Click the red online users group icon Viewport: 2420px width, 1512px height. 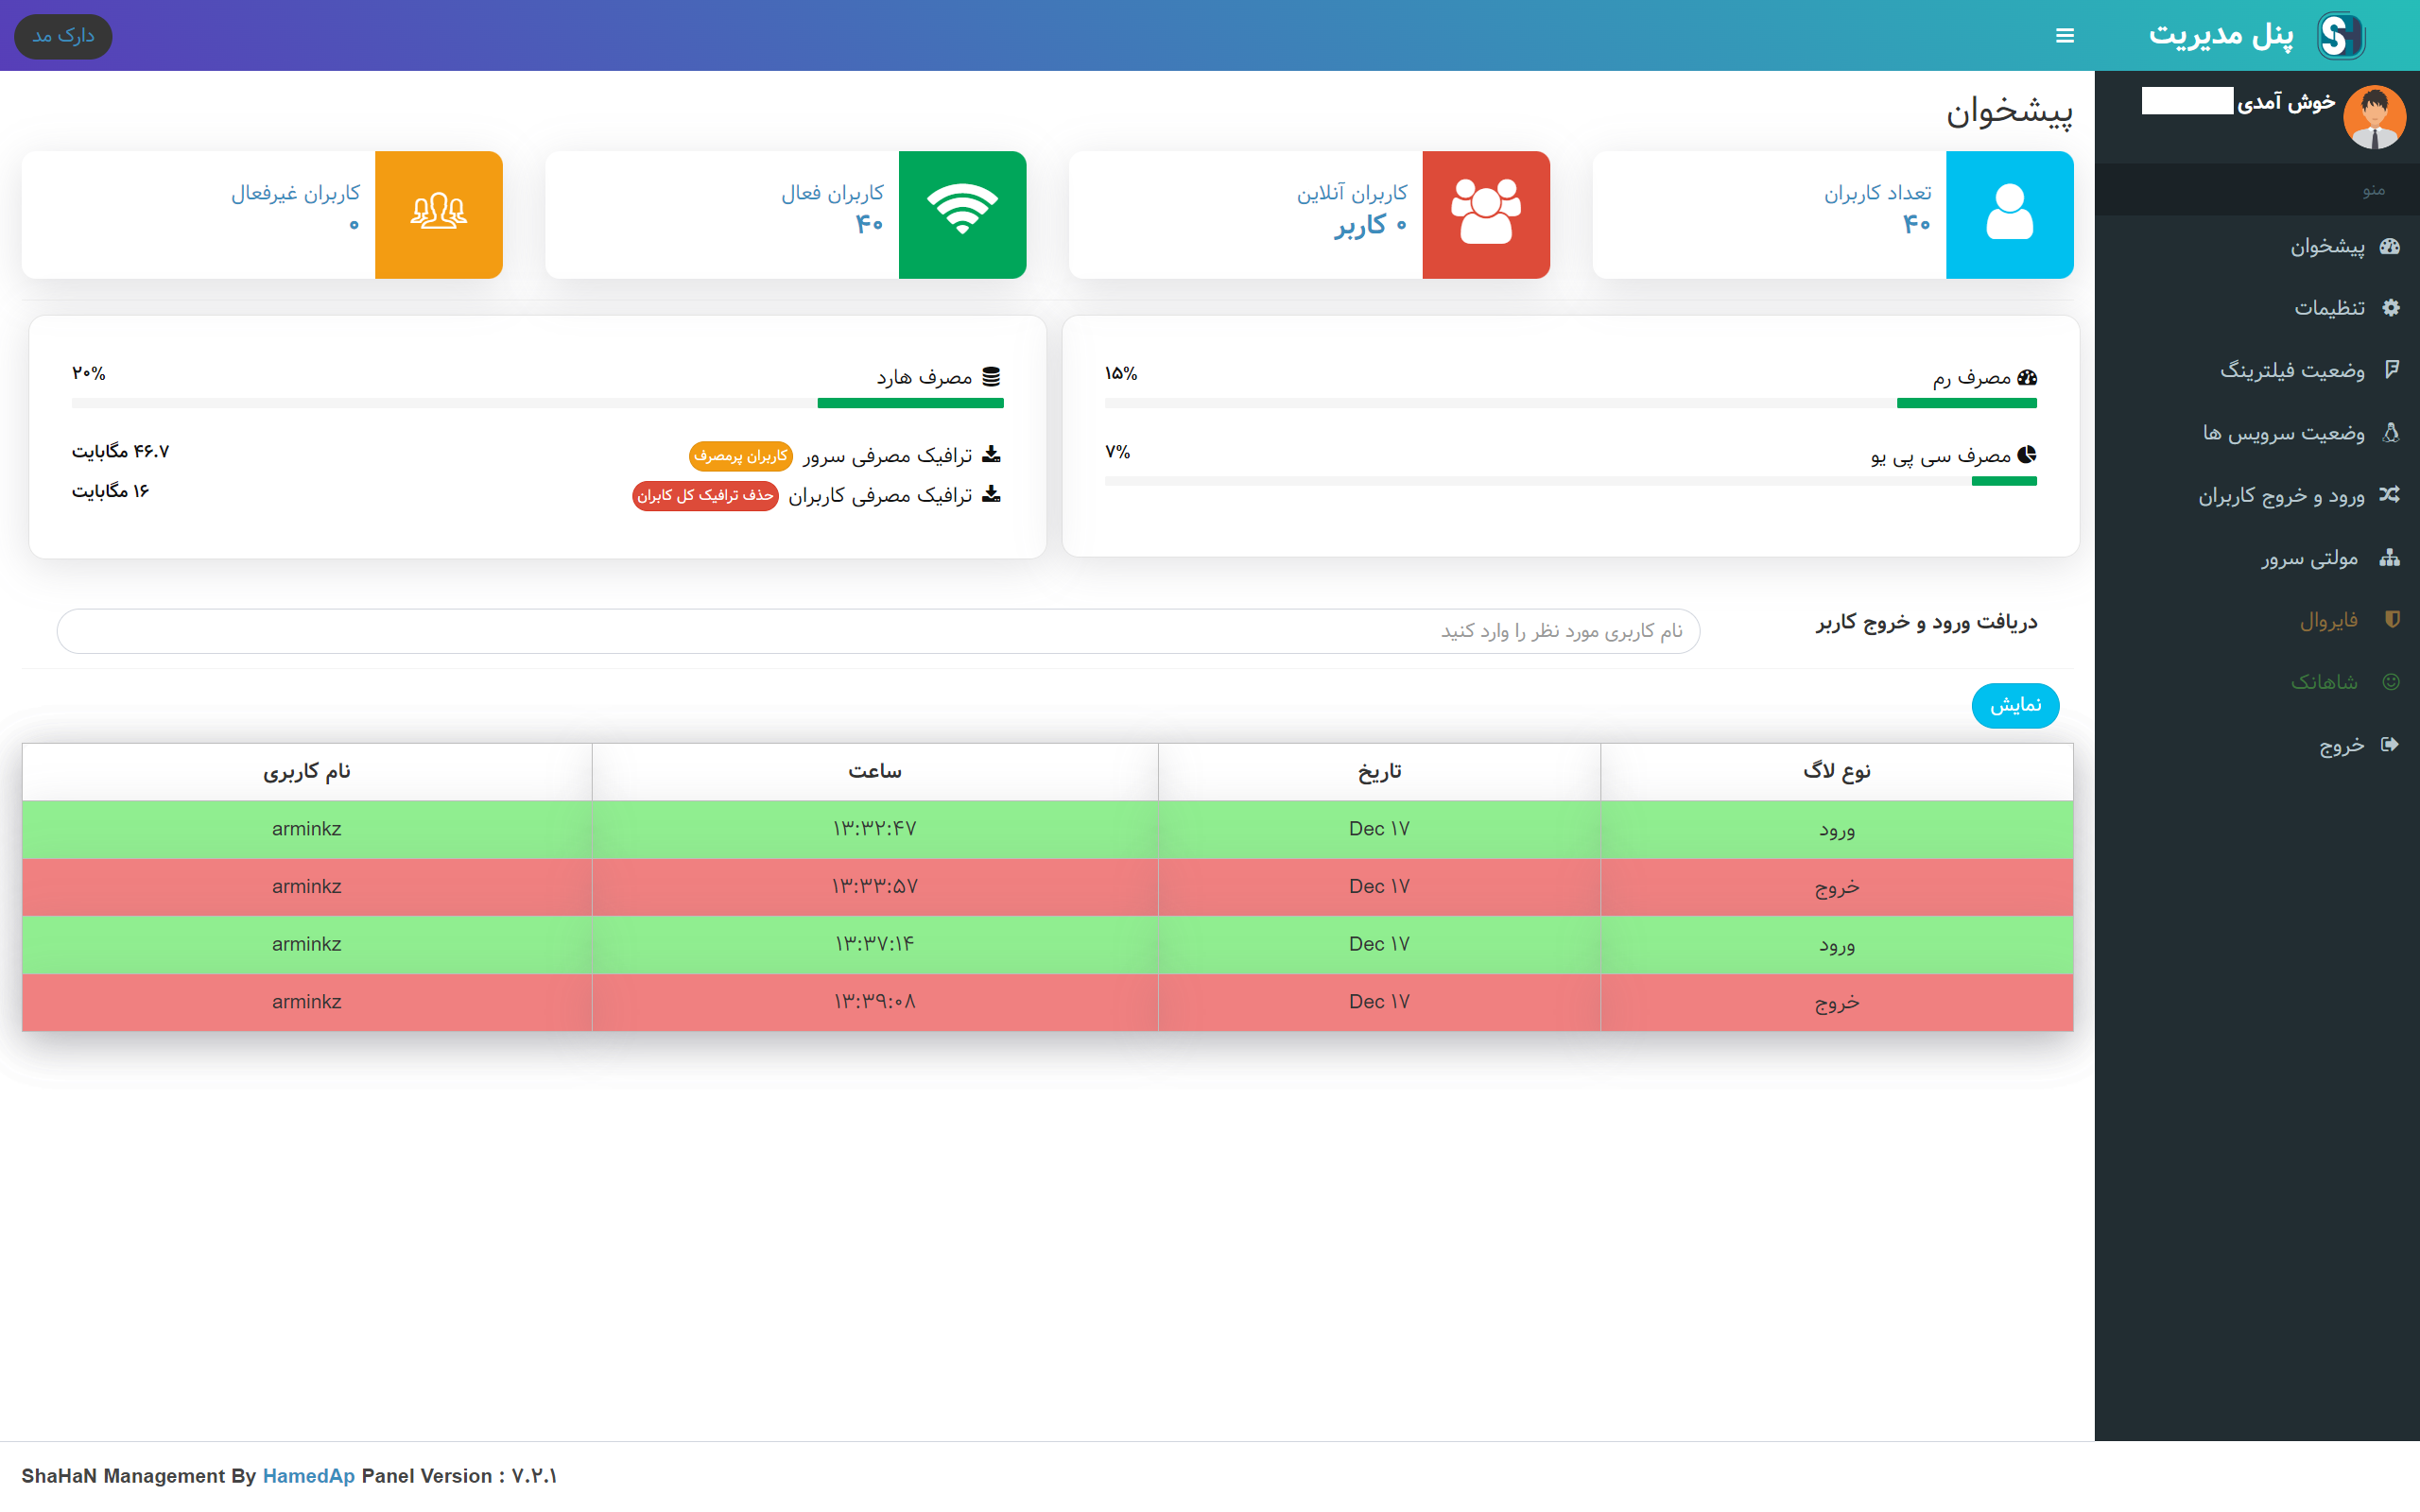point(1485,214)
